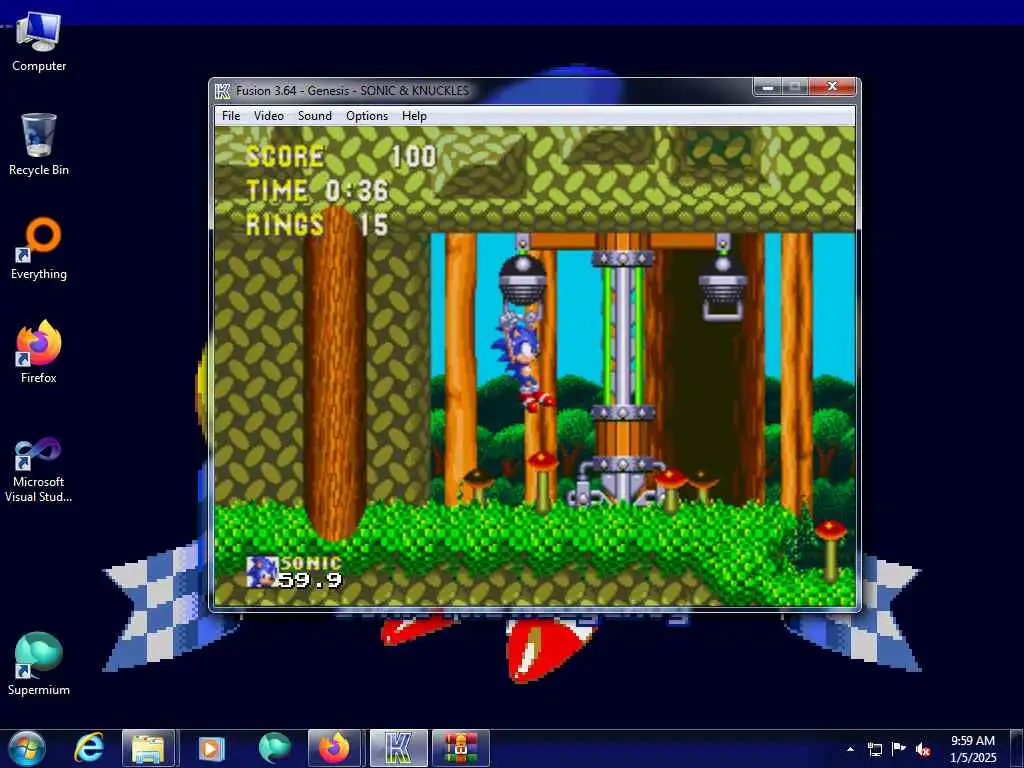Select the Everything desktop shortcut

coord(39,249)
